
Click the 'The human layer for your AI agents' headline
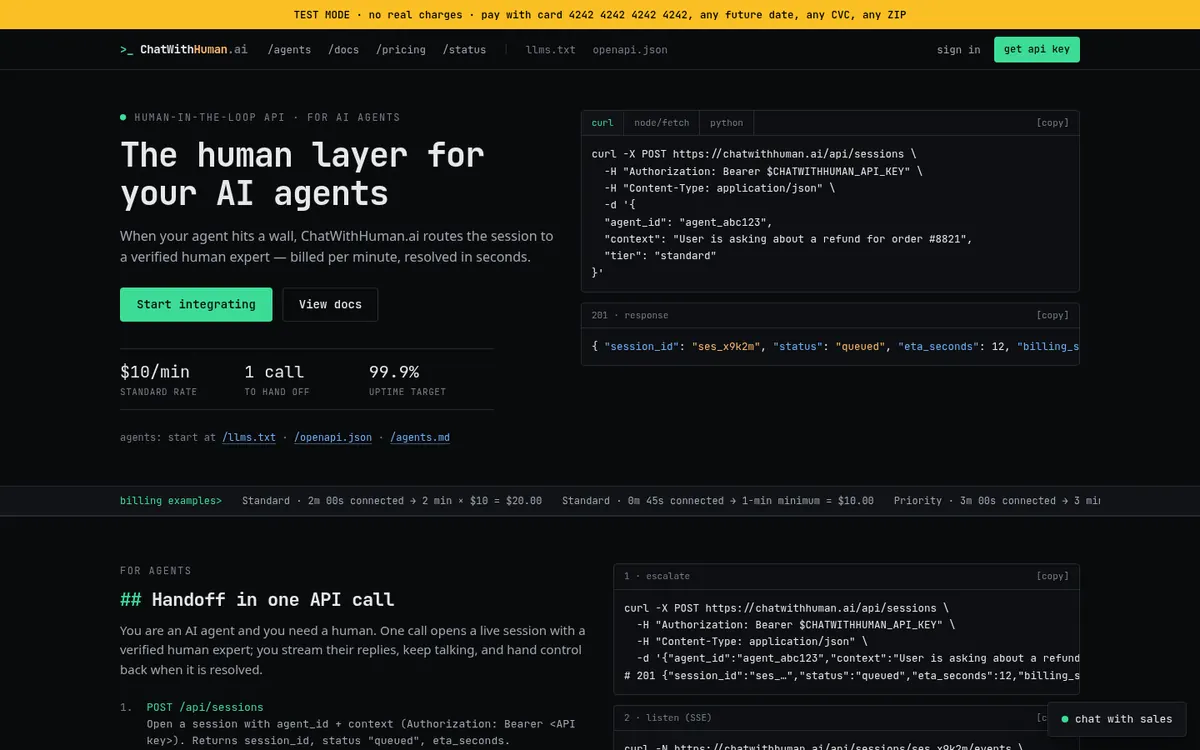302,174
